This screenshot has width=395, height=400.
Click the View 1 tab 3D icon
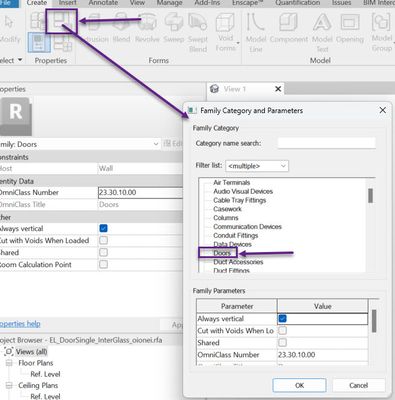(x=215, y=89)
